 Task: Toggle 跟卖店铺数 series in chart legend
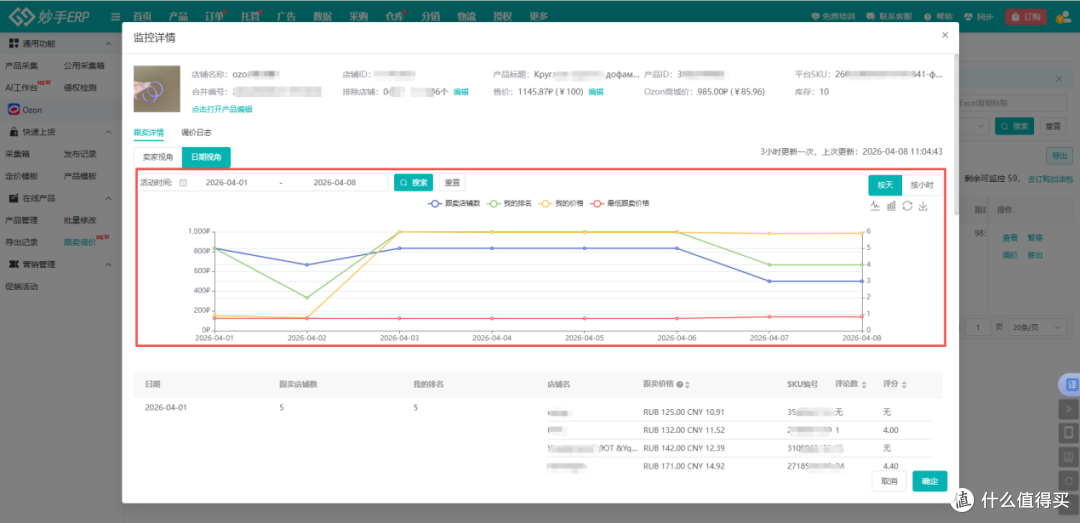[454, 203]
